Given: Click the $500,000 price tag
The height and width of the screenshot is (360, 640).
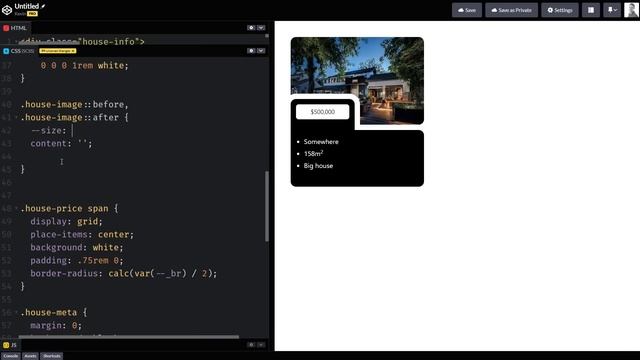Looking at the screenshot, I should click(x=322, y=112).
